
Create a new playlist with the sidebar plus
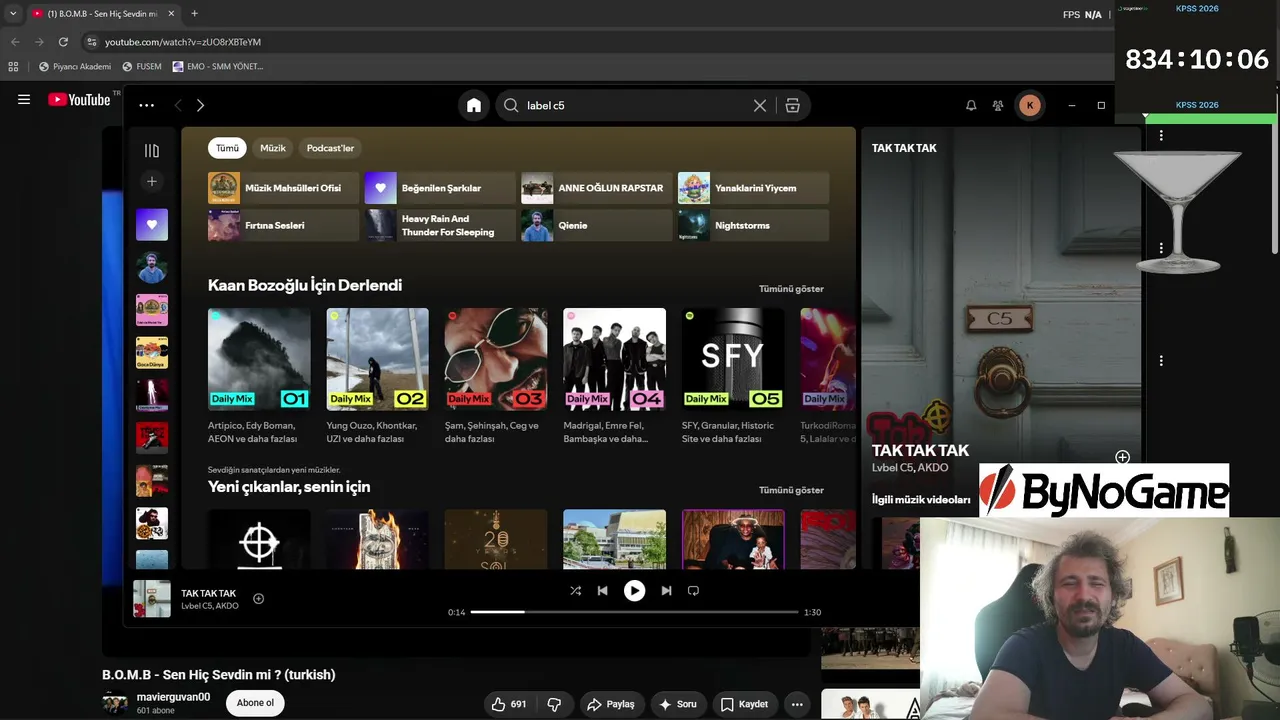tap(152, 181)
